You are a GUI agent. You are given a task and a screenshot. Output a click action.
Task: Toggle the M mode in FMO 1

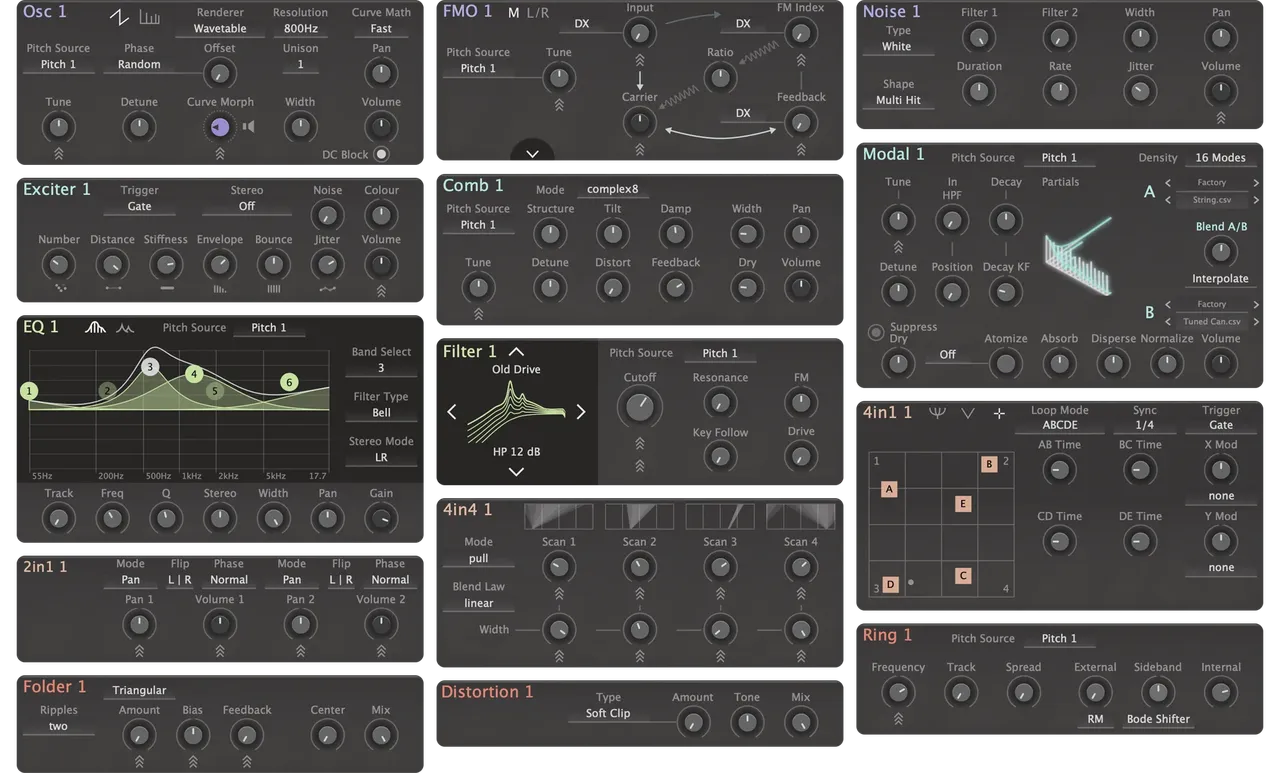click(x=513, y=13)
